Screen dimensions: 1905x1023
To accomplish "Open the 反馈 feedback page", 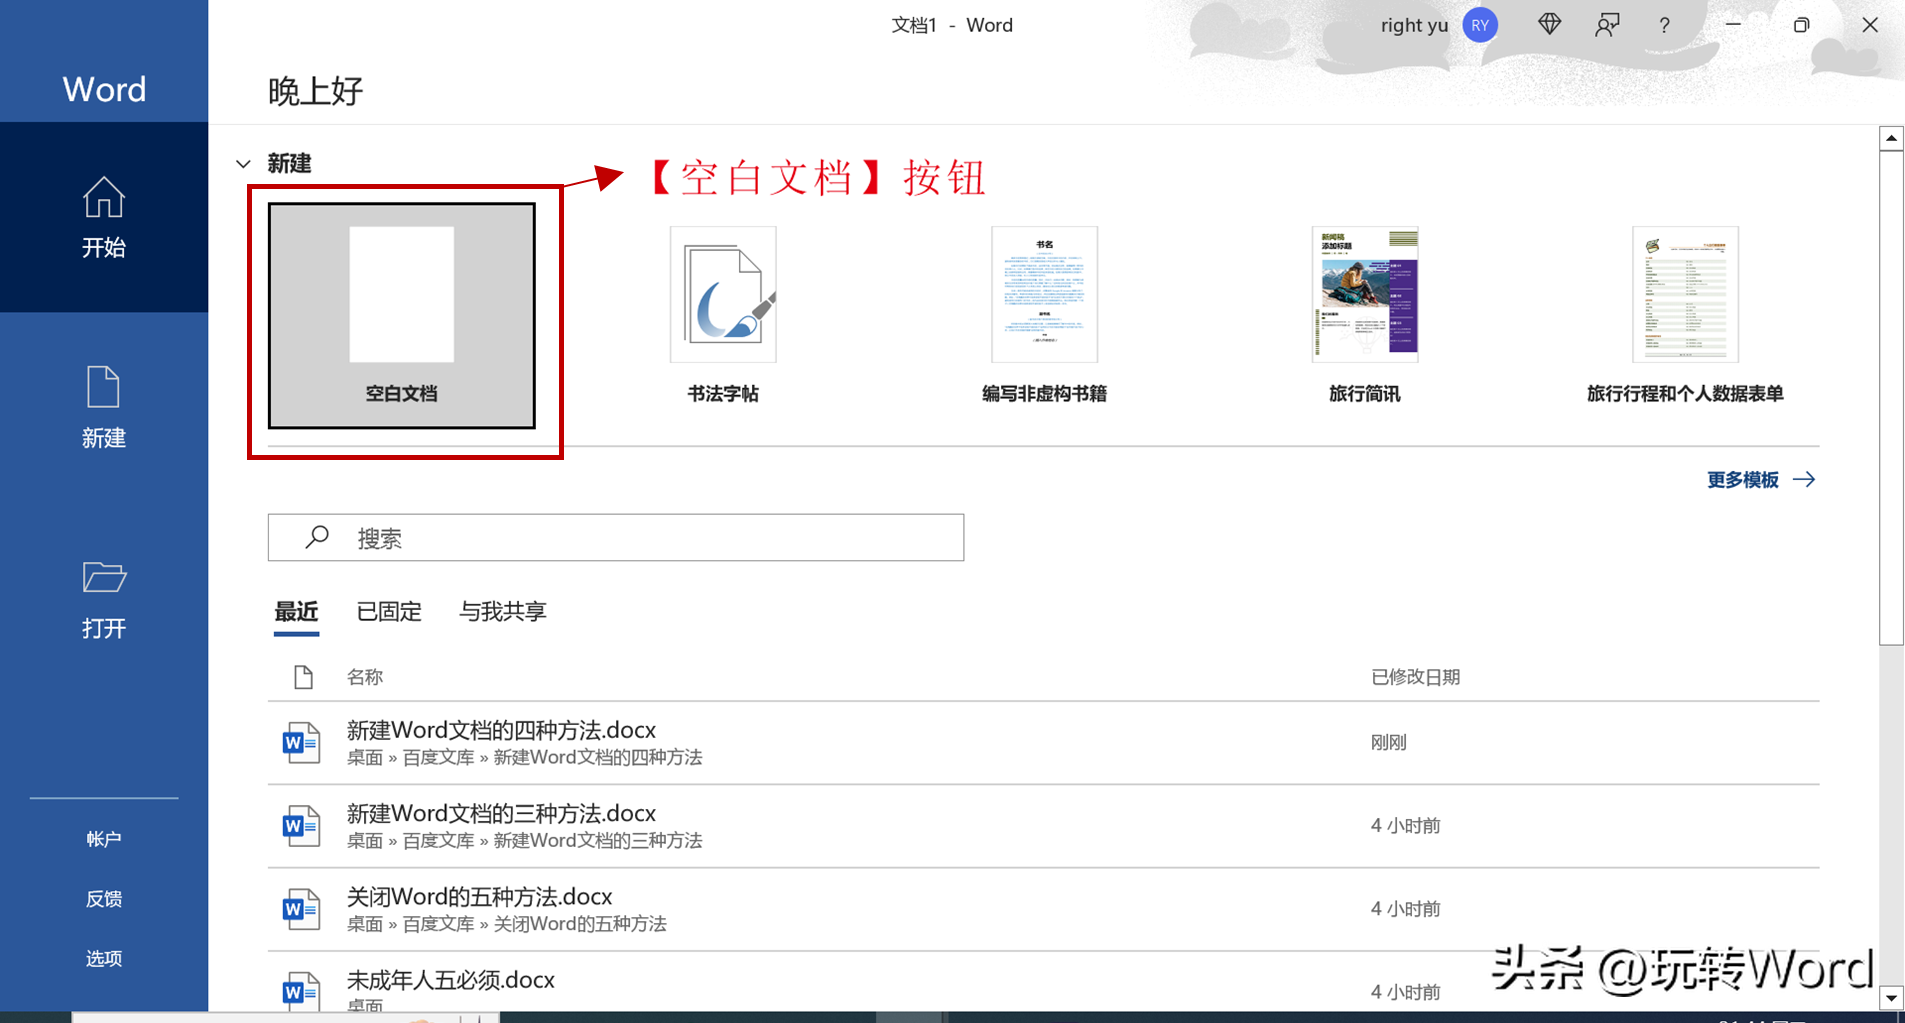I will (104, 899).
